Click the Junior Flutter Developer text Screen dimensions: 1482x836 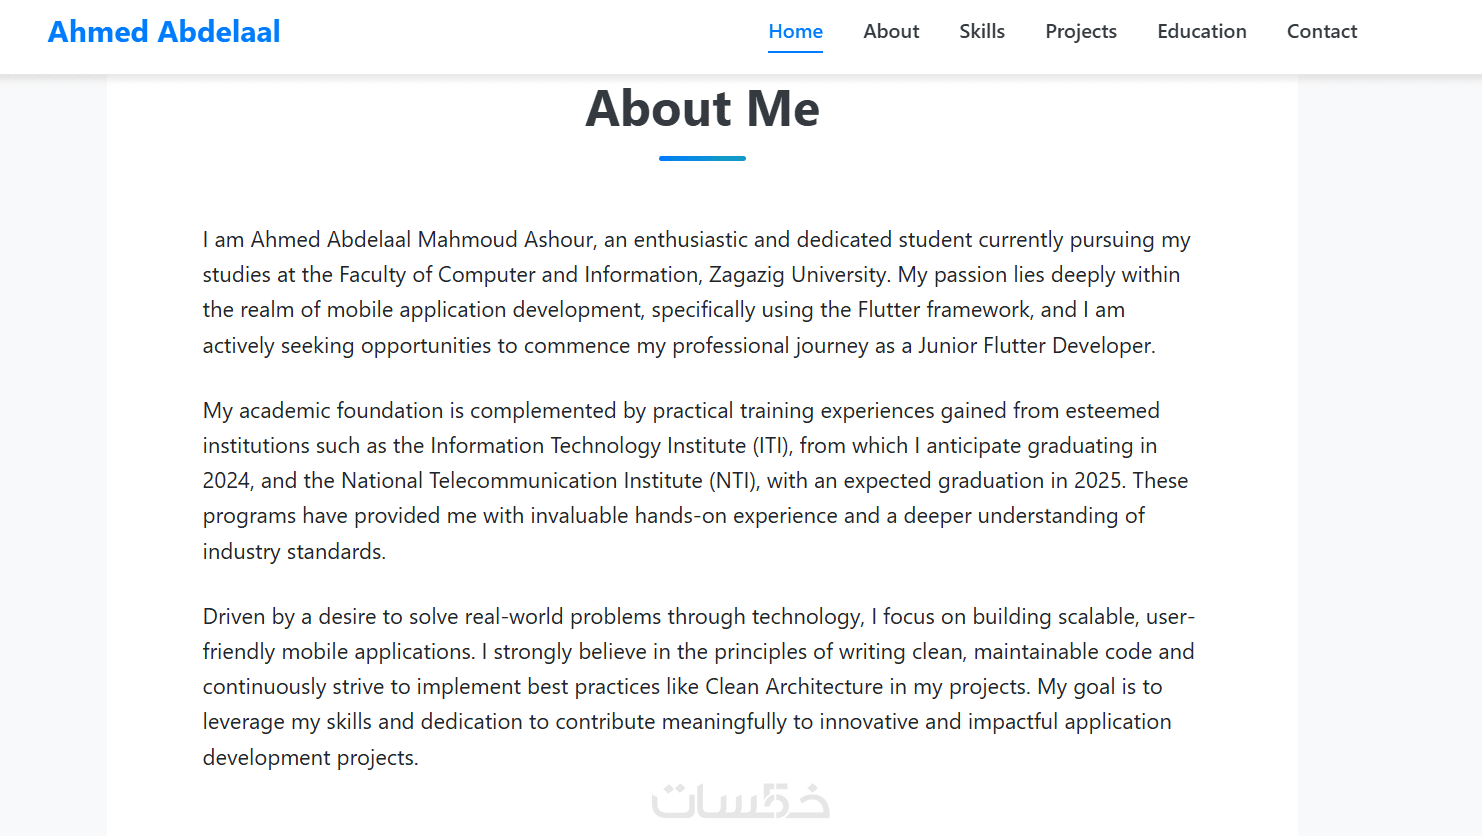tap(1035, 346)
